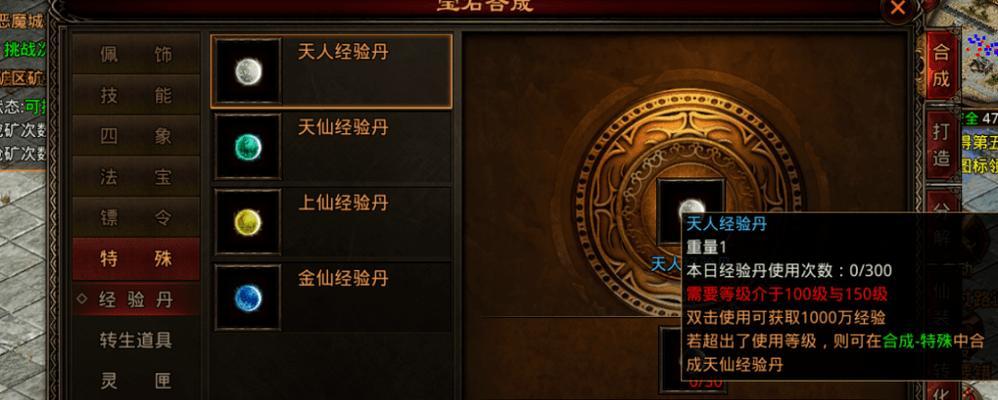Select the green 天仙经验丹 pill icon

point(248,146)
